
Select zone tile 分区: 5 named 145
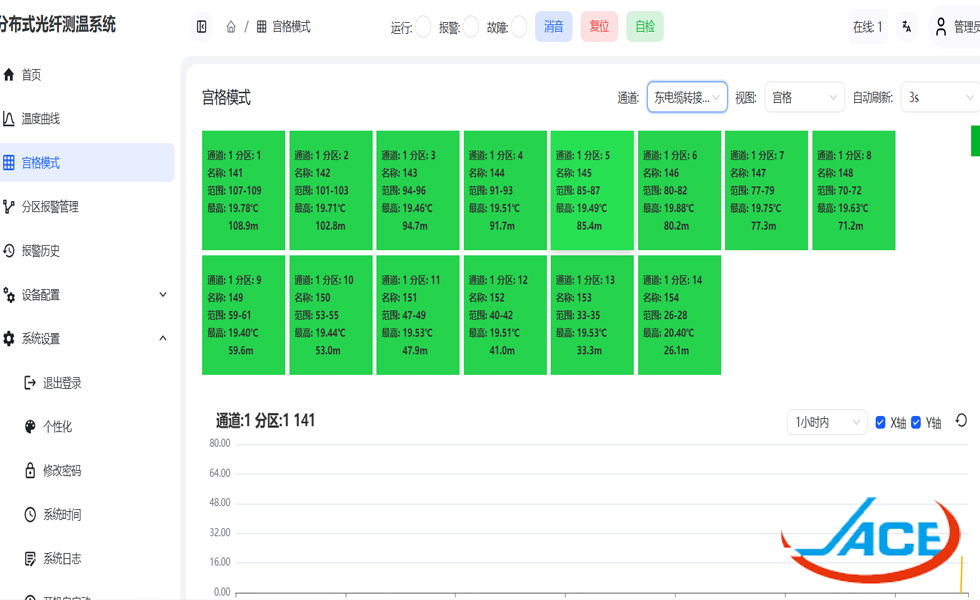[x=592, y=191]
